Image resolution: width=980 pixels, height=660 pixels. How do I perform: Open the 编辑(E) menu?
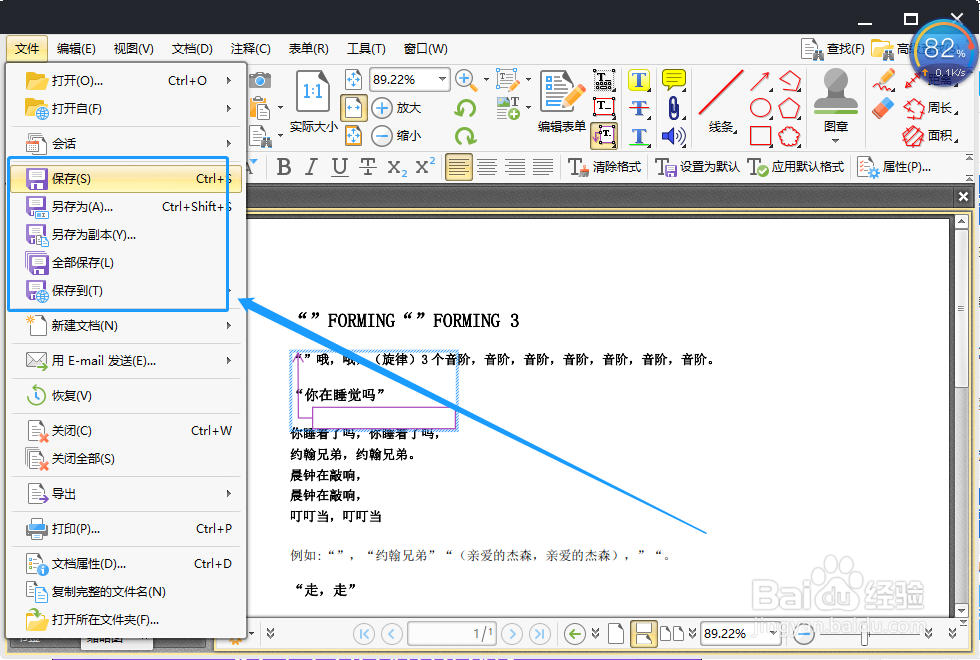76,49
